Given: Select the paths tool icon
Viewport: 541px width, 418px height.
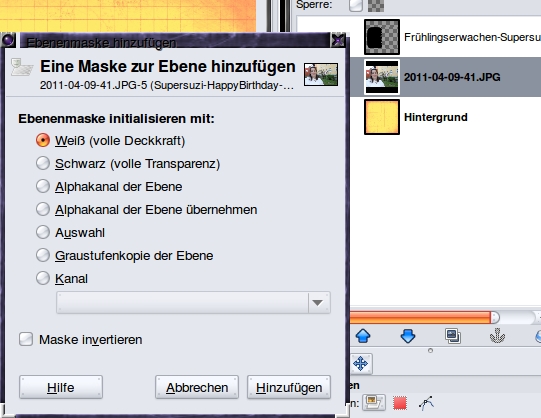Looking at the screenshot, I should coord(426,403).
